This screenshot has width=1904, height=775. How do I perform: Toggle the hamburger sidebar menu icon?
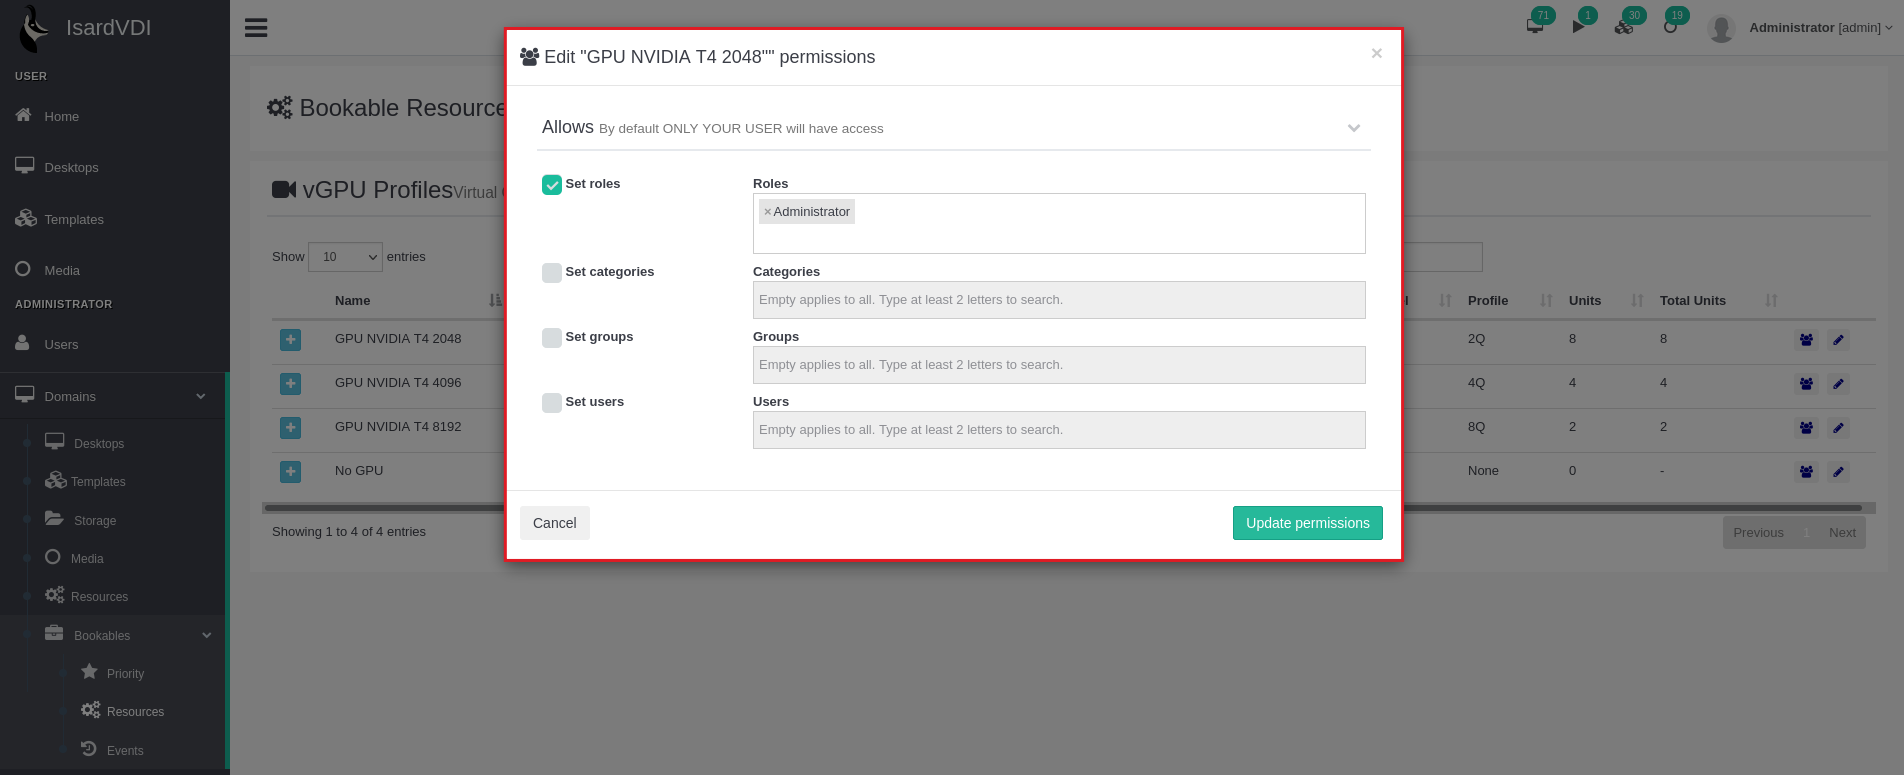(x=256, y=28)
